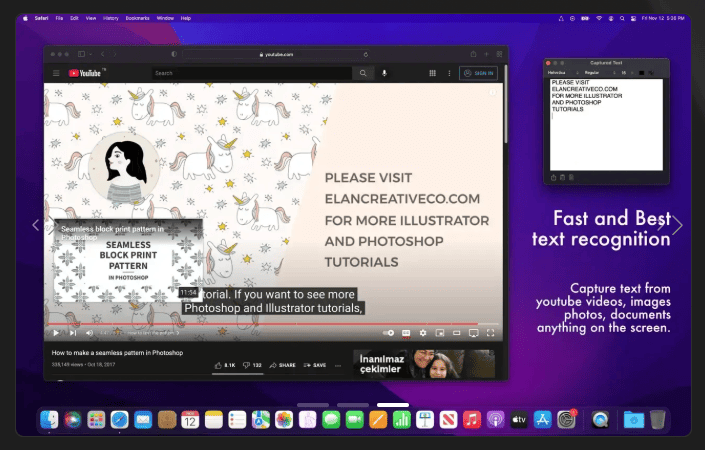The height and width of the screenshot is (450, 705).
Task: Go to previous screenshot with left arrow
Action: [x=36, y=225]
